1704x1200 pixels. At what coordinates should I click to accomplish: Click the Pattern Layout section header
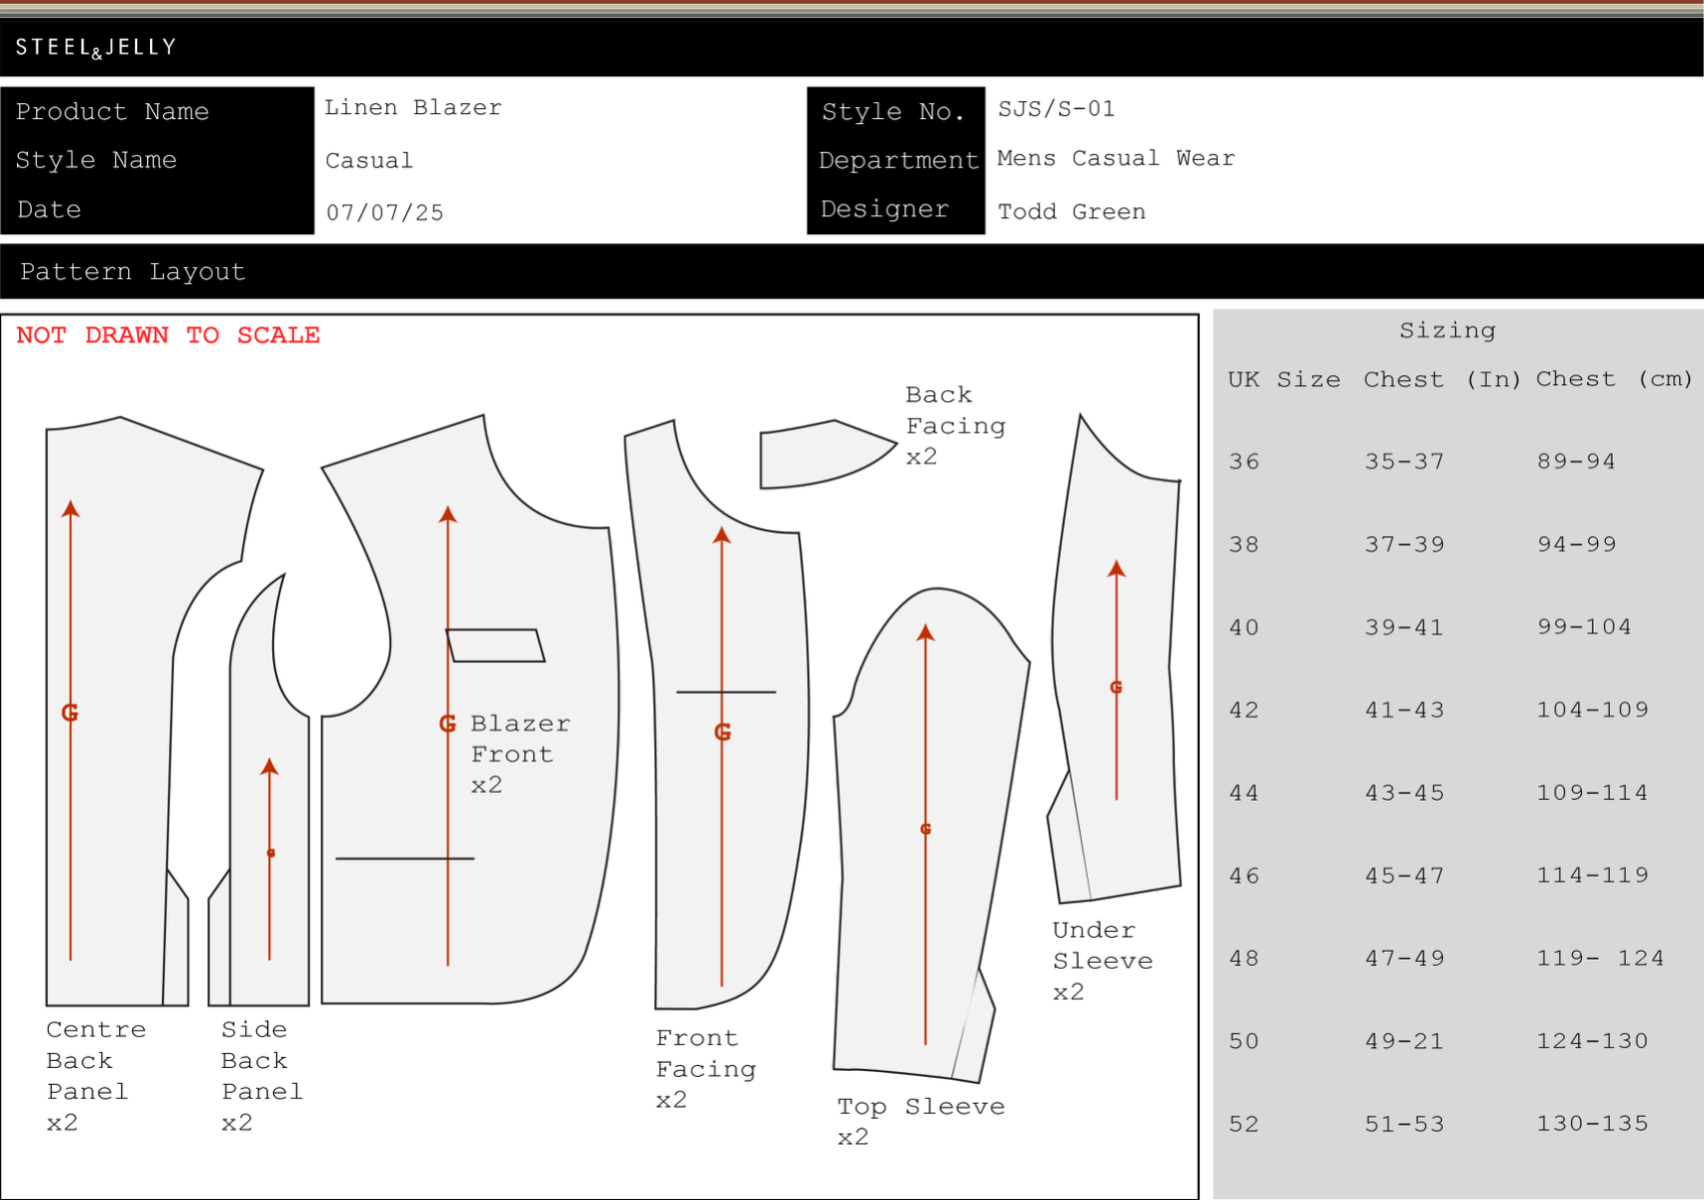(133, 272)
